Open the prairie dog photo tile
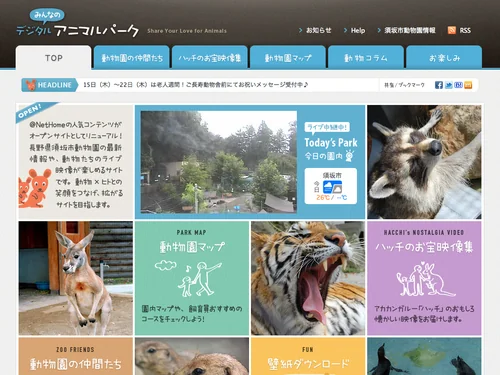The height and width of the screenshot is (375, 500). [x=192, y=356]
